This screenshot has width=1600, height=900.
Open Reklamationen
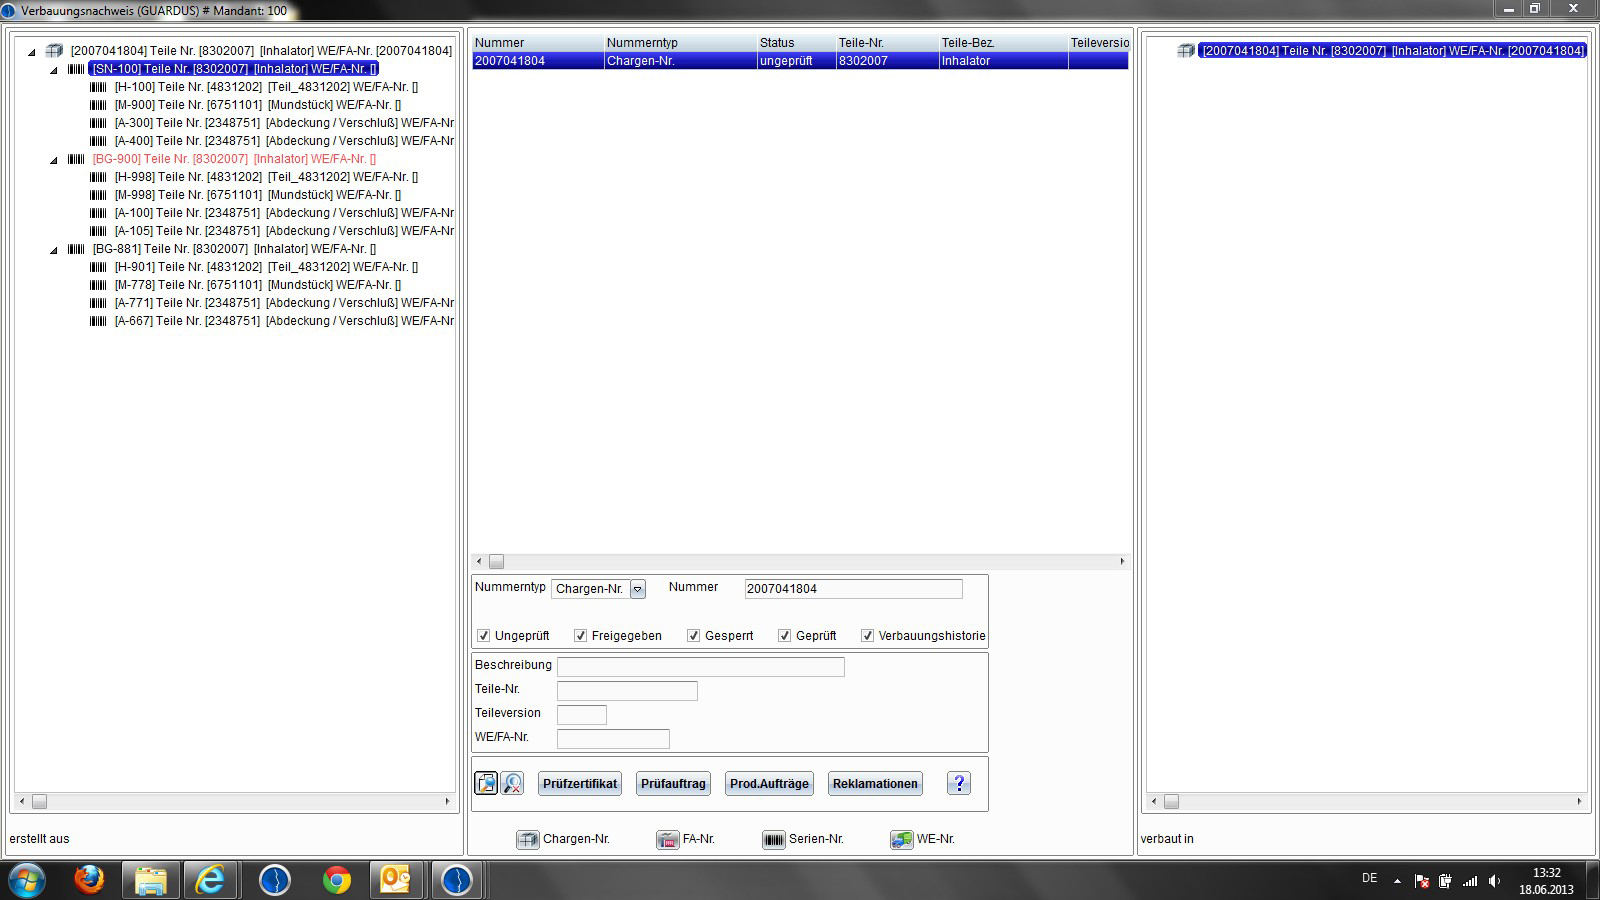point(875,784)
